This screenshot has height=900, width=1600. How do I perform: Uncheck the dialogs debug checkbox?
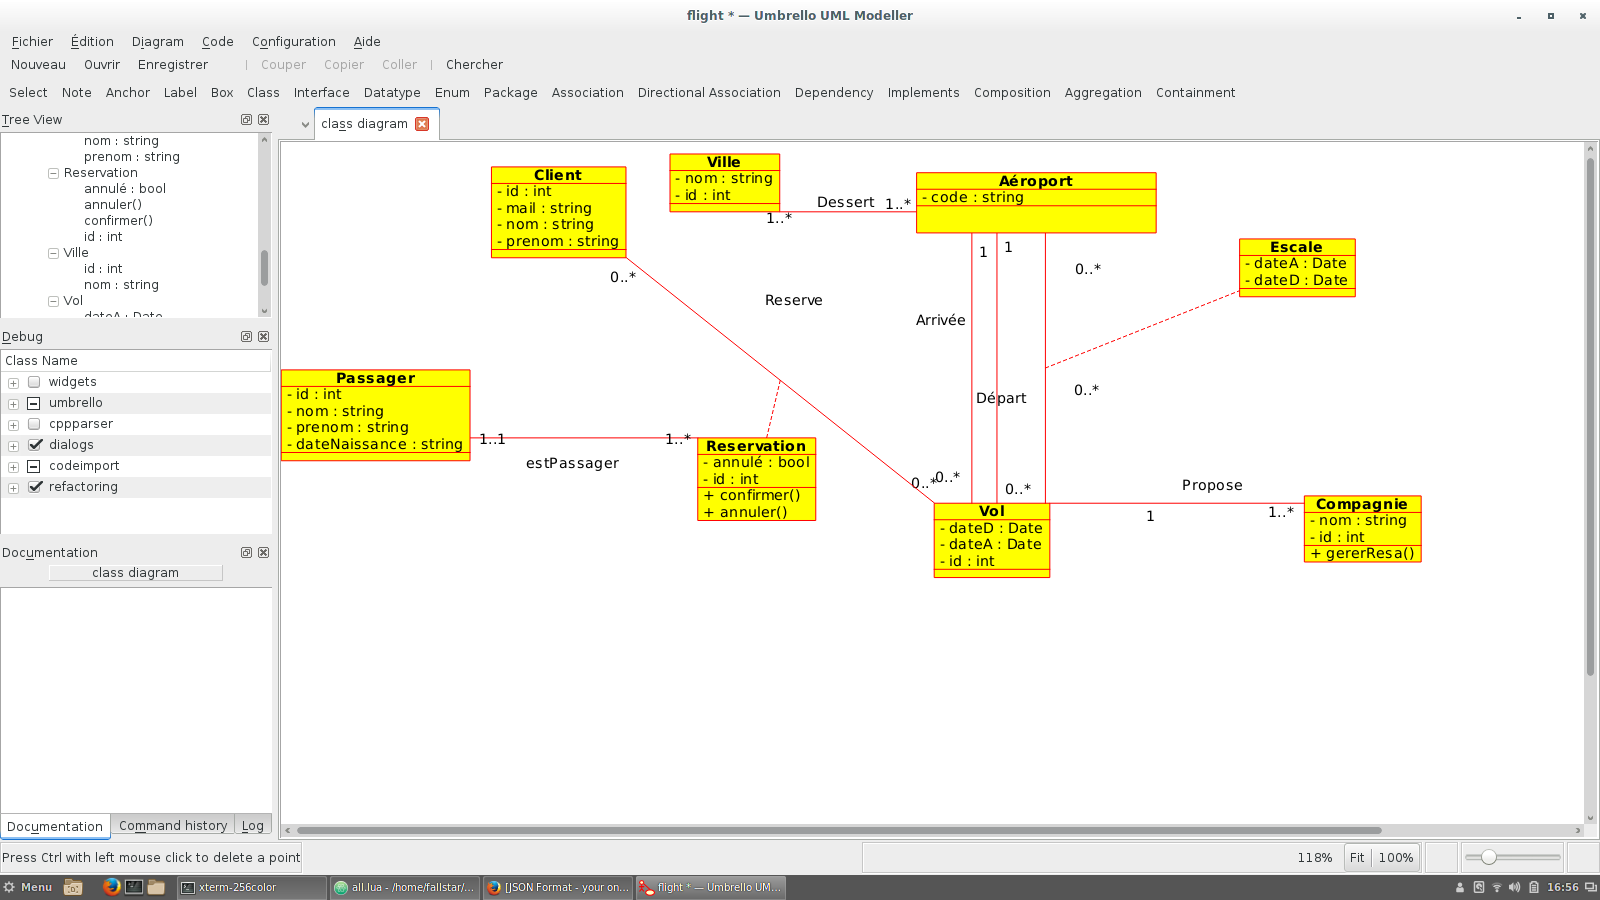[35, 445]
